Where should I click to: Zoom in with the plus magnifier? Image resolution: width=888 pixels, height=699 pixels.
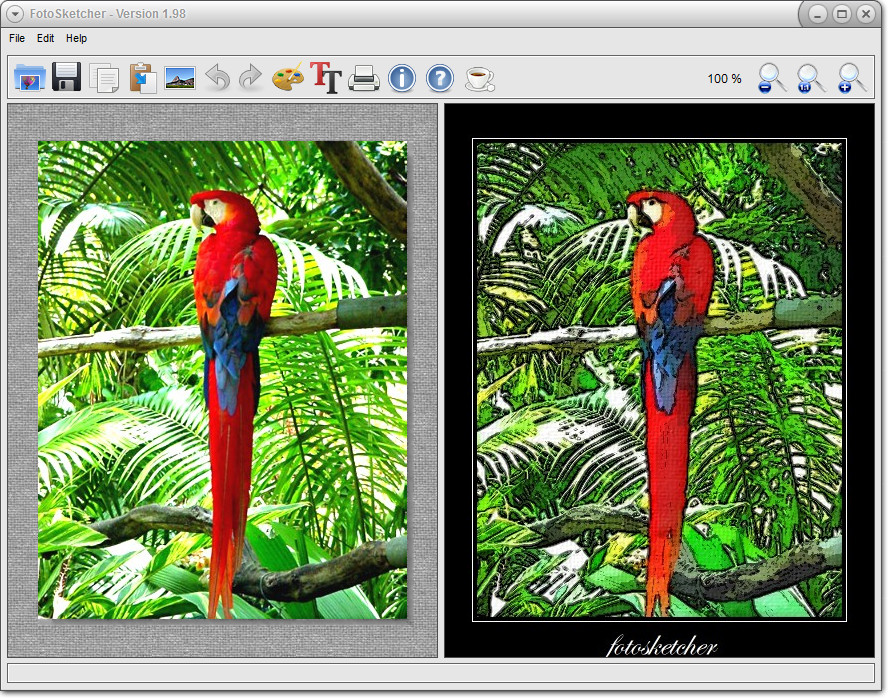pyautogui.click(x=852, y=78)
